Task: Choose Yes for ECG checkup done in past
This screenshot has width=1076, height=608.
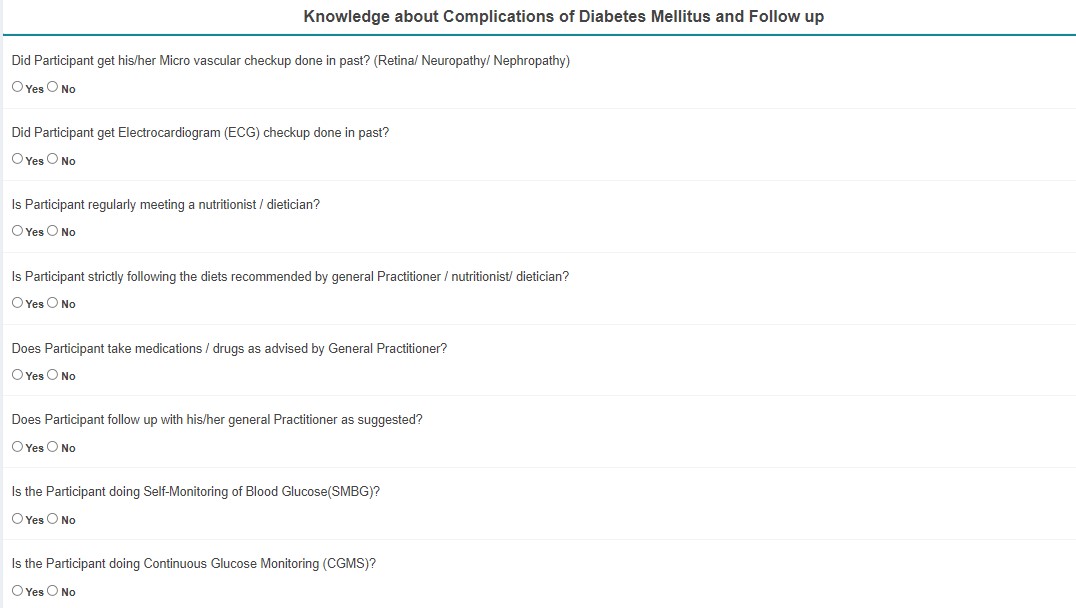Action: (x=17, y=159)
